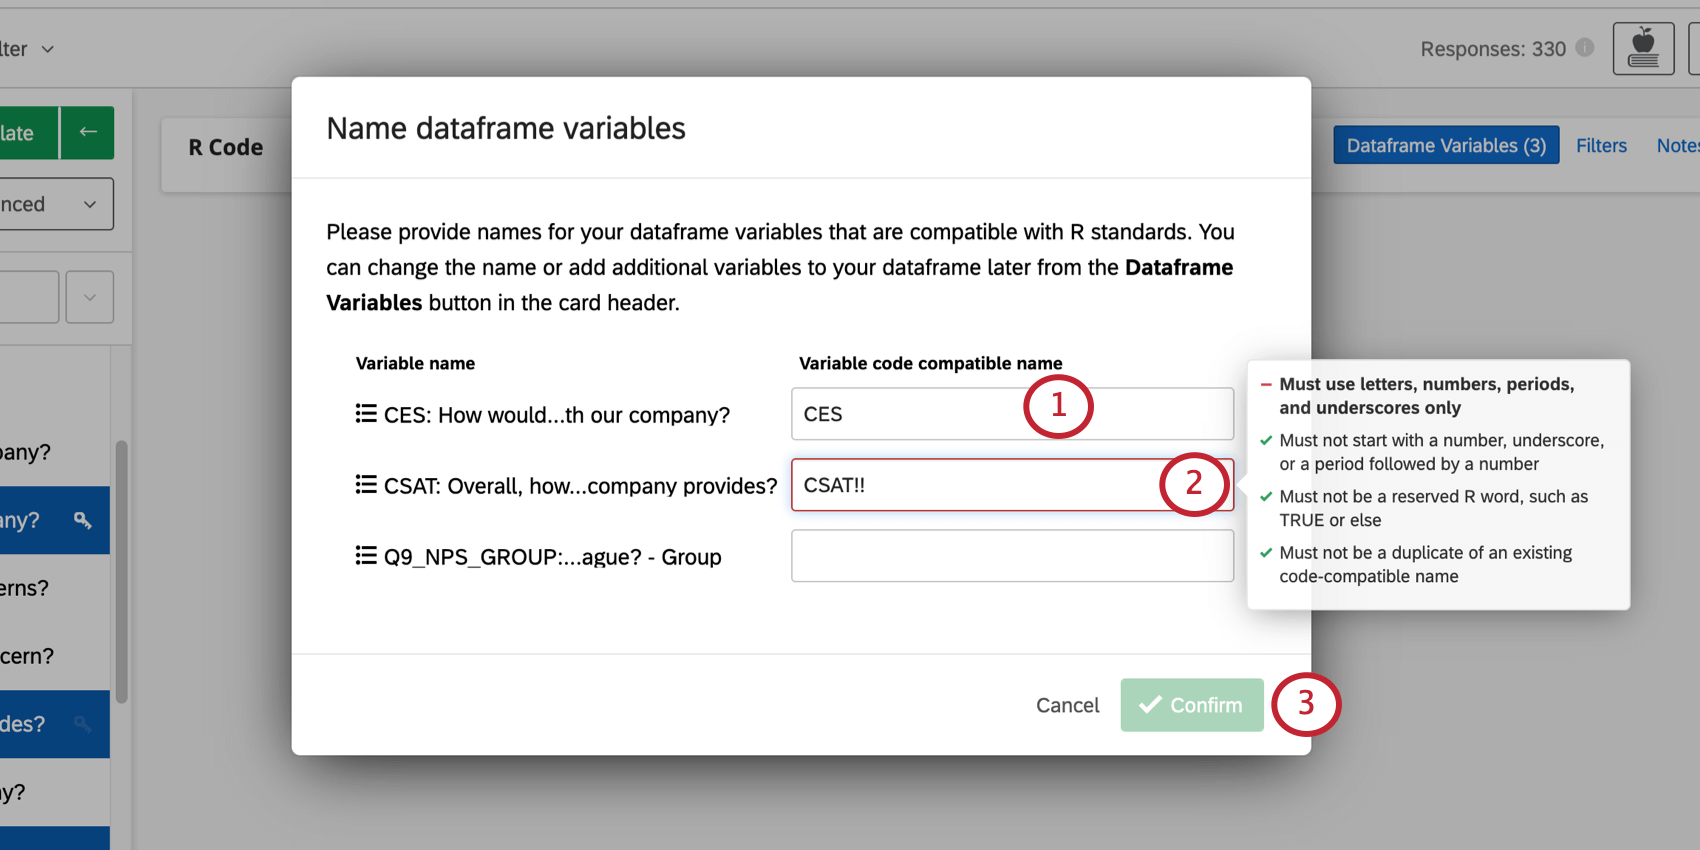Expand the 'nced' dropdown in the sidebar

tap(89, 204)
